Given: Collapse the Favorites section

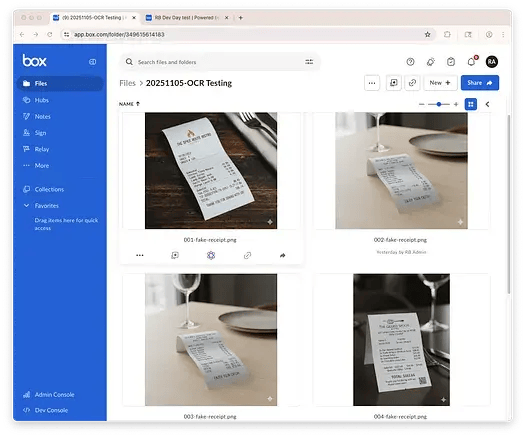Looking at the screenshot, I should 26,206.
